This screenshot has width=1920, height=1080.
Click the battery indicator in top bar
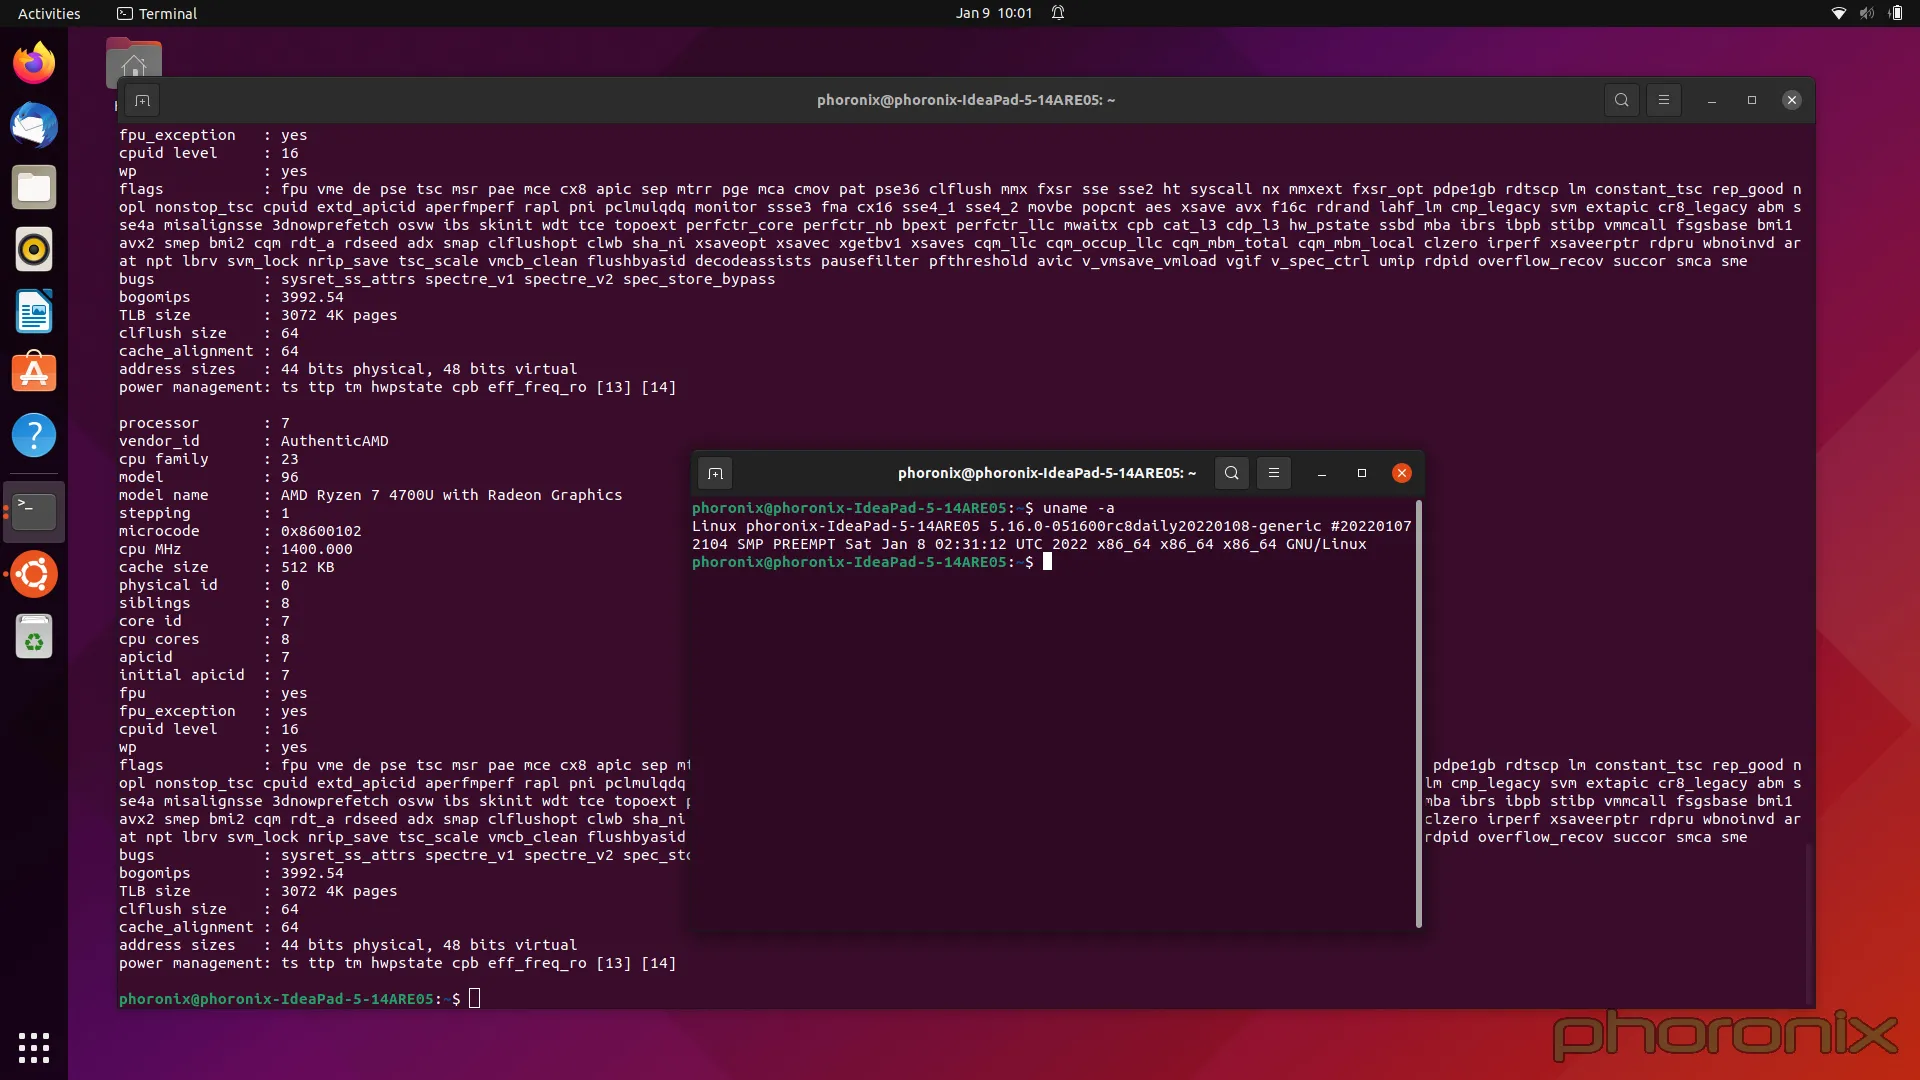[1895, 13]
